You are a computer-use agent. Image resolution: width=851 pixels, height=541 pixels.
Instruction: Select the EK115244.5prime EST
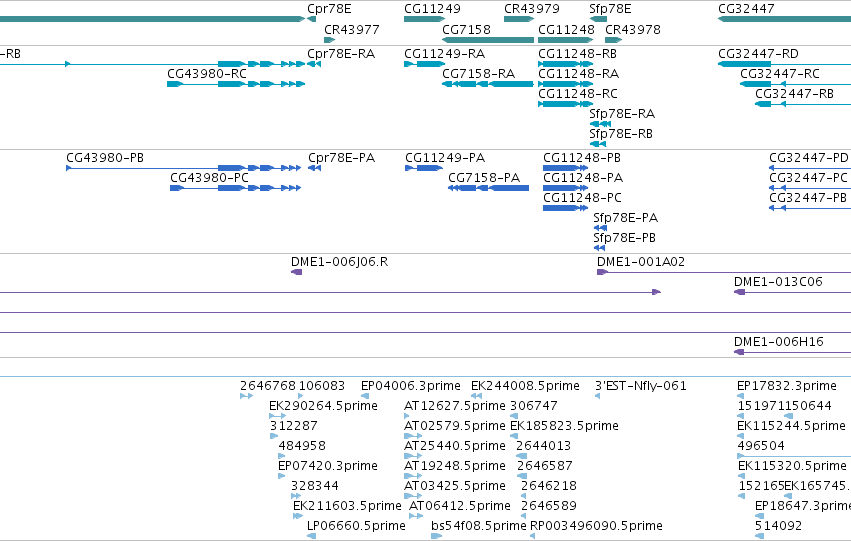[740, 436]
